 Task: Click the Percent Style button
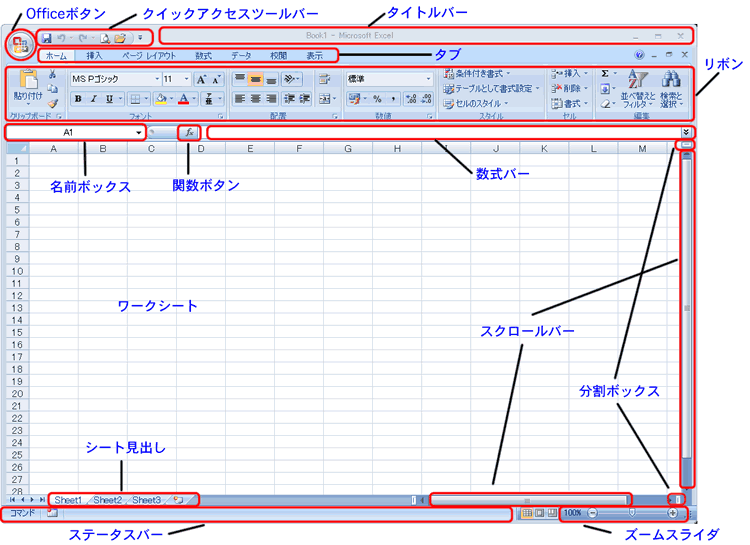pyautogui.click(x=377, y=99)
